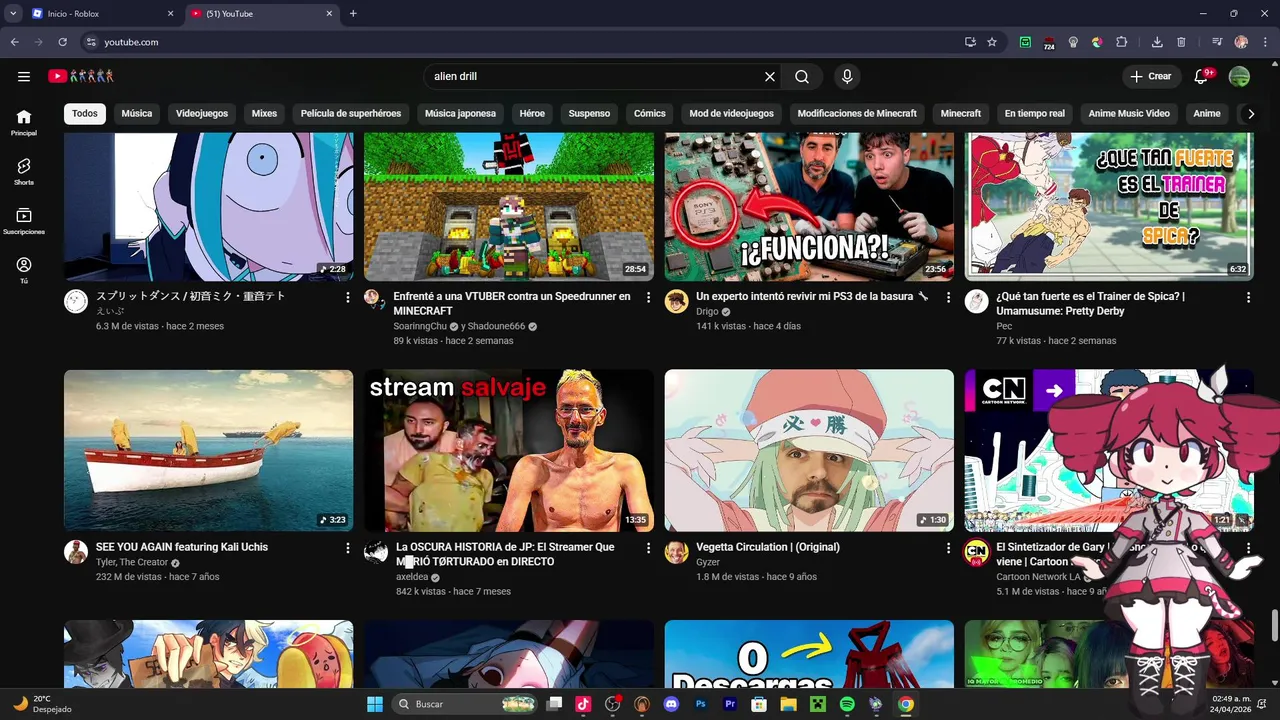Open the extension showing badge 724
The image size is (1280, 720).
(x=1049, y=42)
